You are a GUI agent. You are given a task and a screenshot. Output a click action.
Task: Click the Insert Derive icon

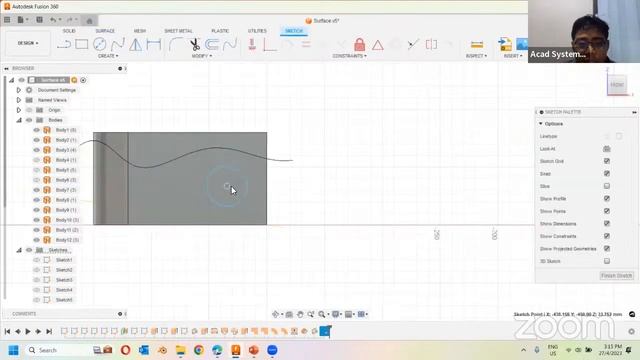point(505,44)
